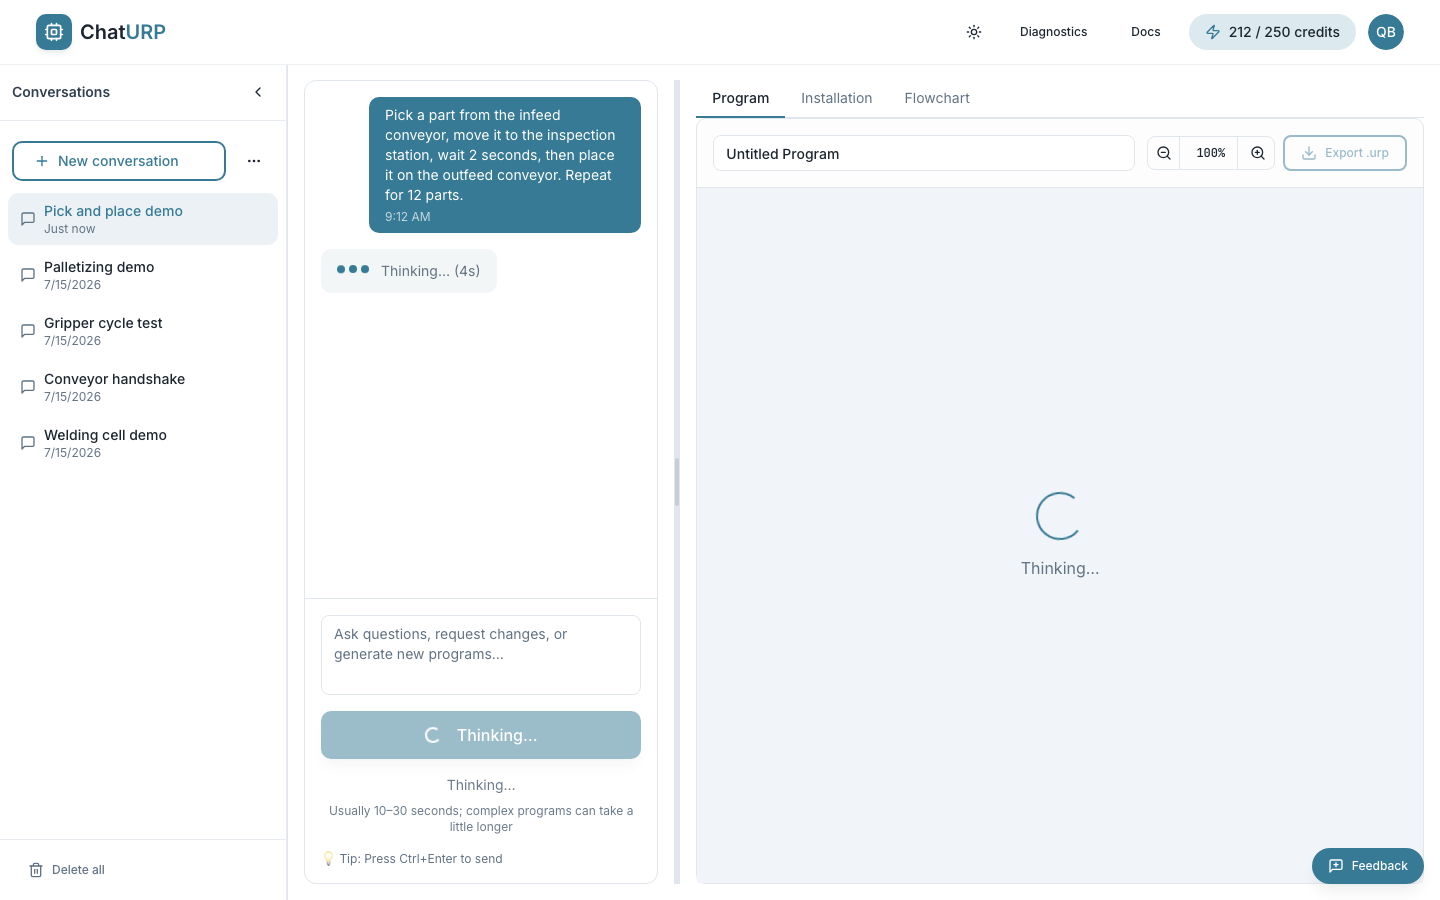Switch to the Installation tab

[837, 98]
